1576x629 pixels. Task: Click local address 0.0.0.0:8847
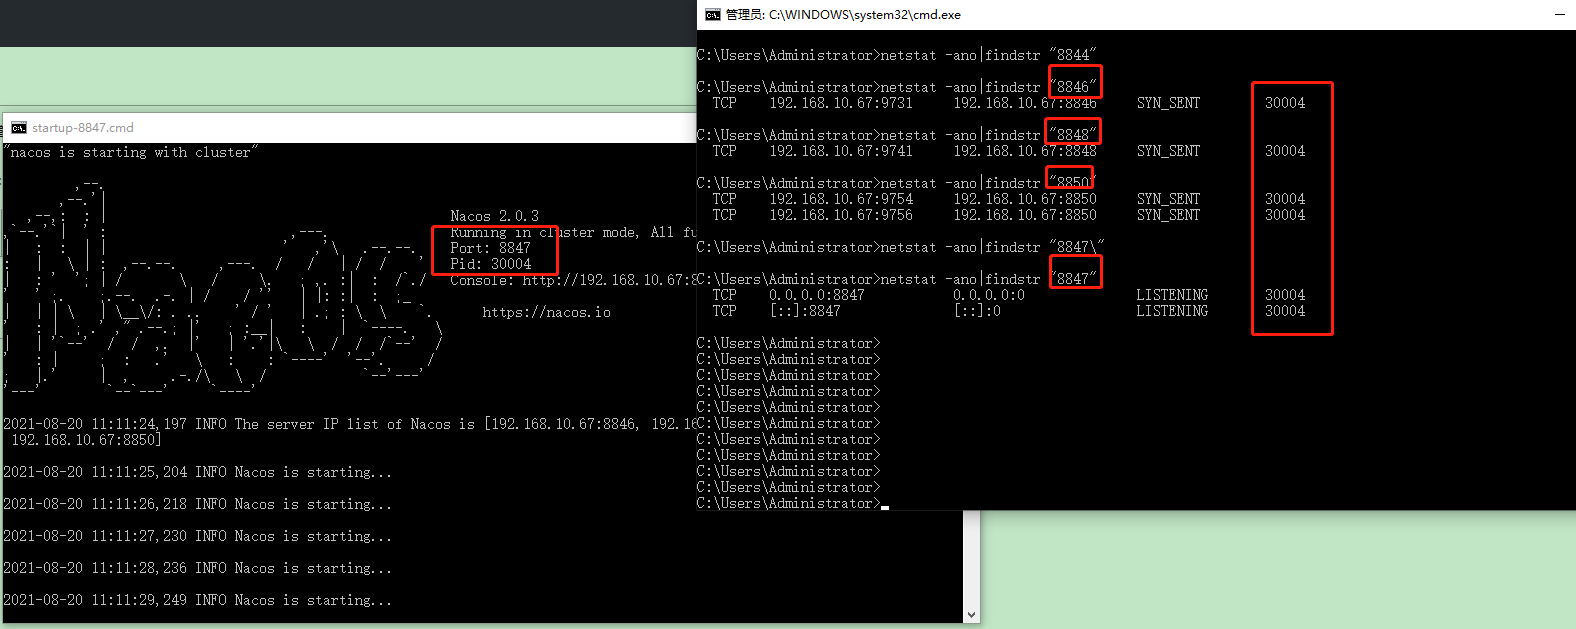tap(817, 295)
